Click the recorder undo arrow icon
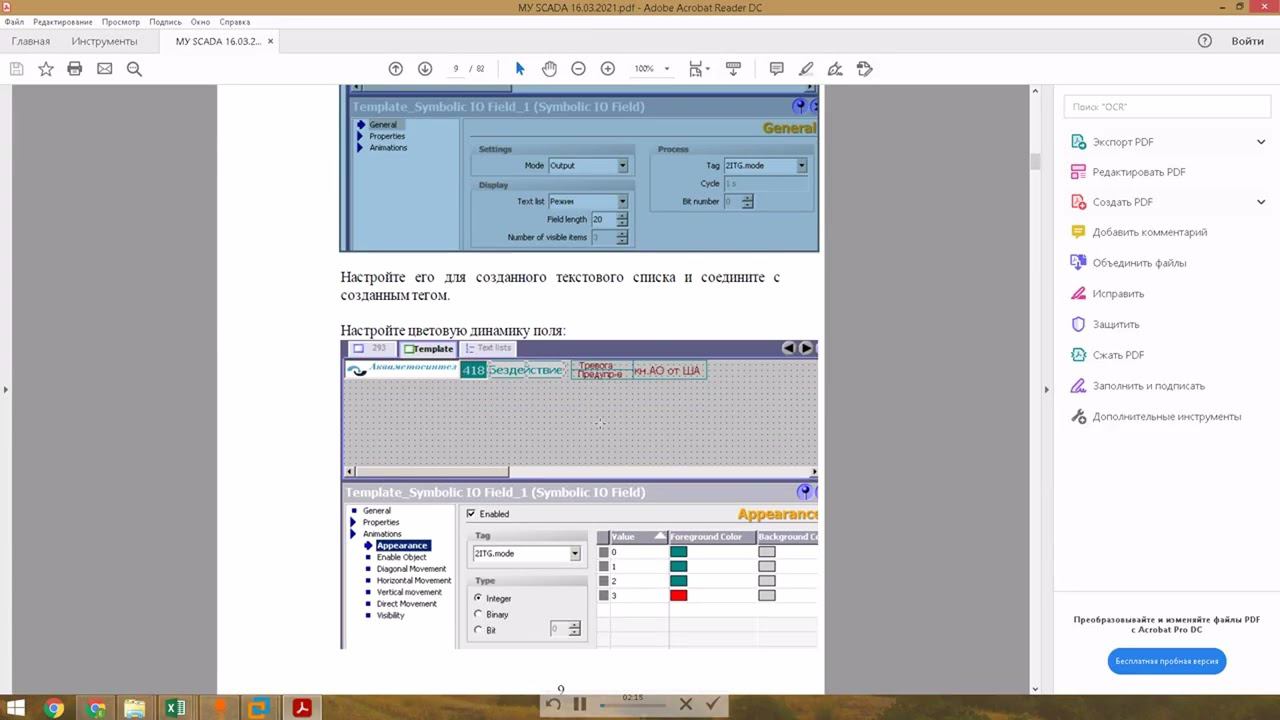 click(553, 704)
